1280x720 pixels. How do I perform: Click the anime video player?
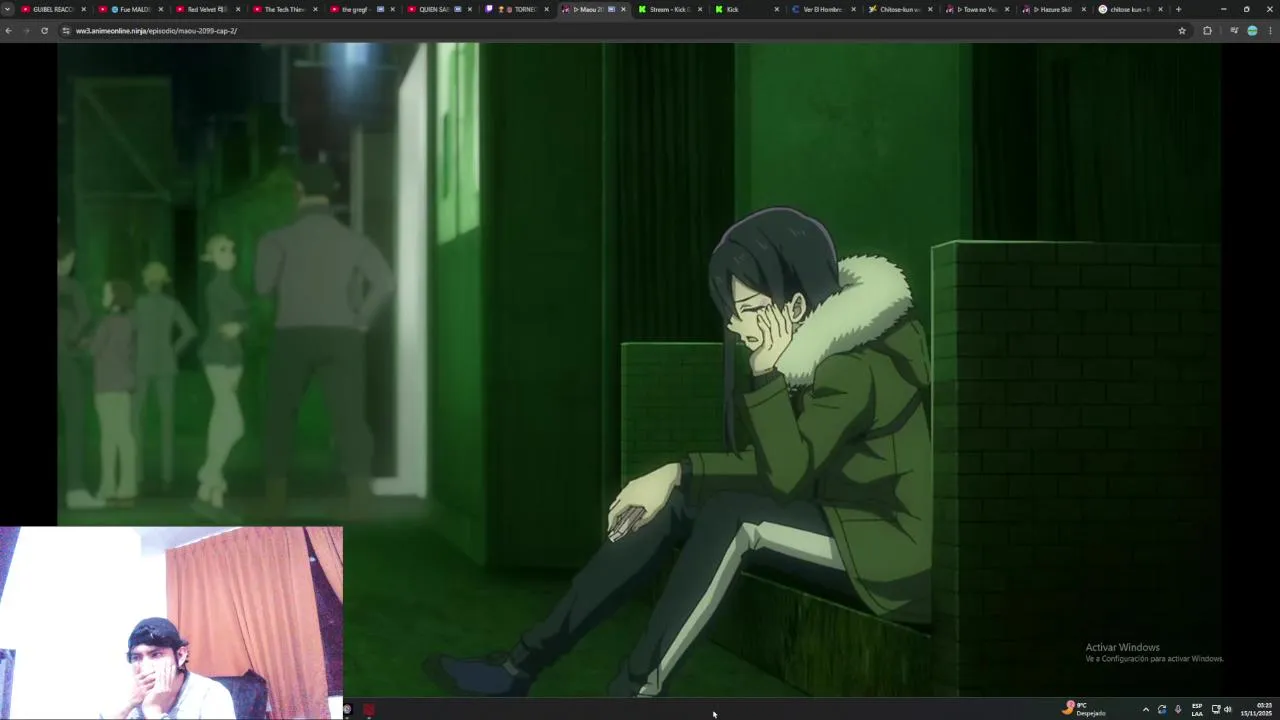[x=638, y=369]
